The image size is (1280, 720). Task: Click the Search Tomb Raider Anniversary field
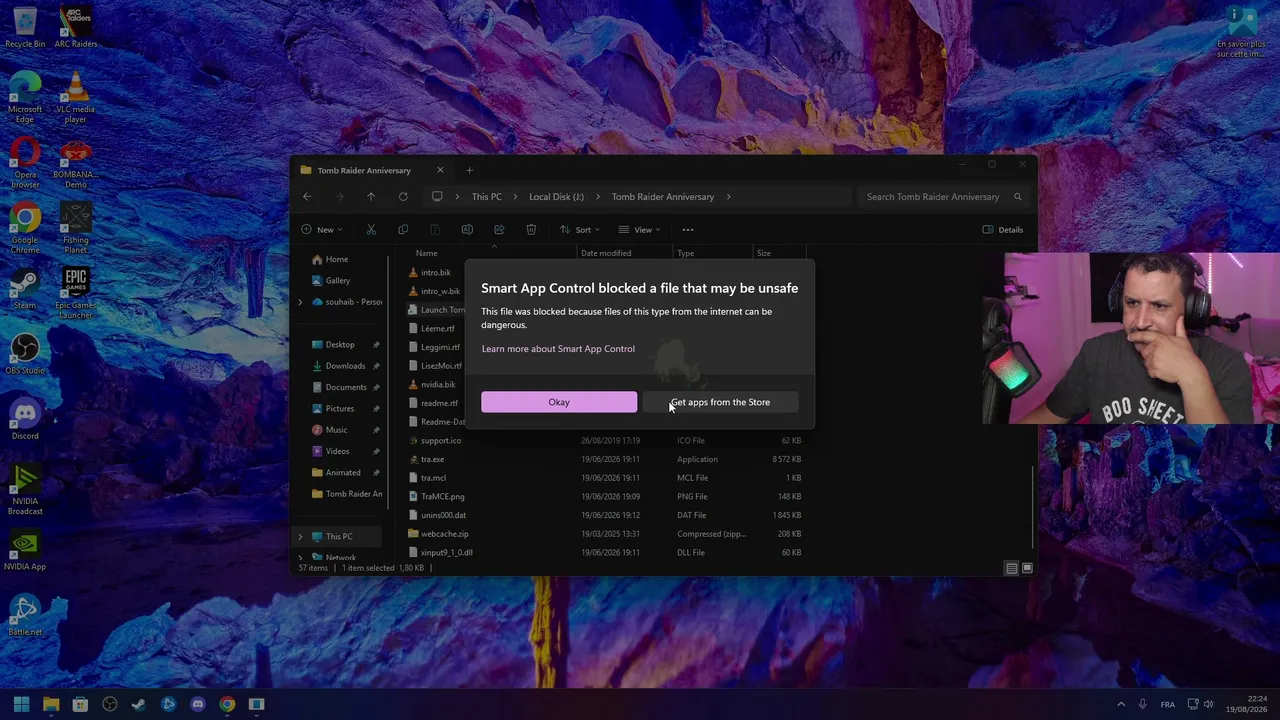click(944, 197)
